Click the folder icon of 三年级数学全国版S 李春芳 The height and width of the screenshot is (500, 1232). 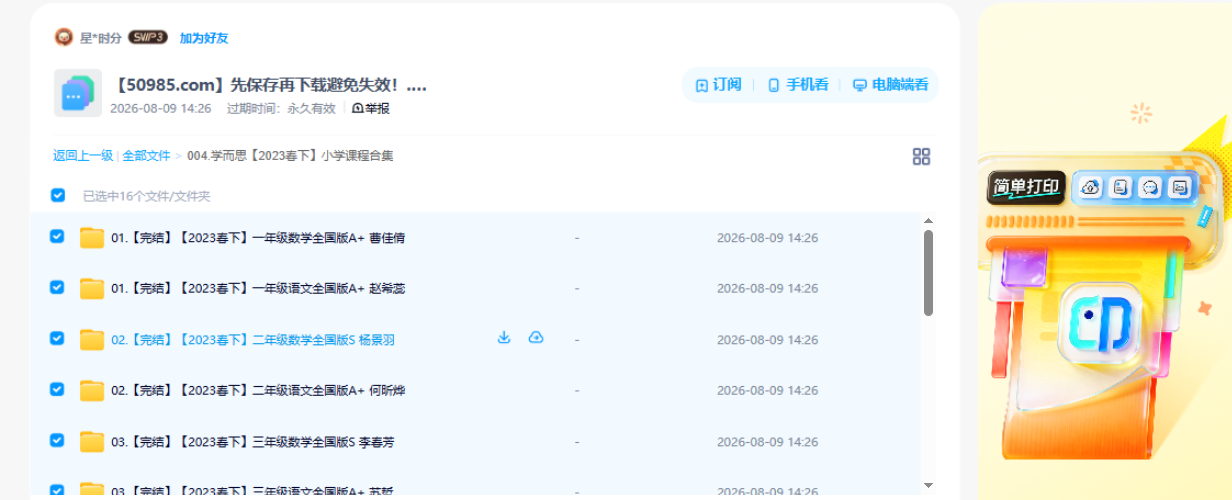click(x=92, y=442)
